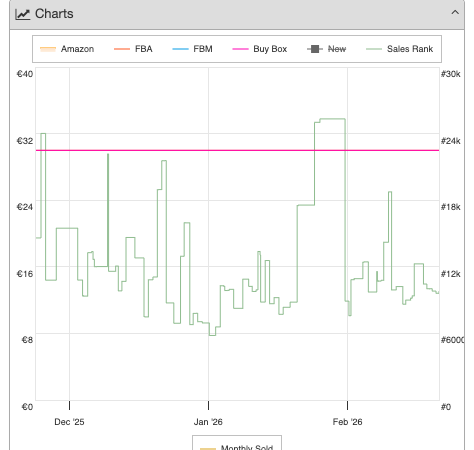The height and width of the screenshot is (450, 474).
Task: Click the Charts panel title
Action: coord(54,14)
